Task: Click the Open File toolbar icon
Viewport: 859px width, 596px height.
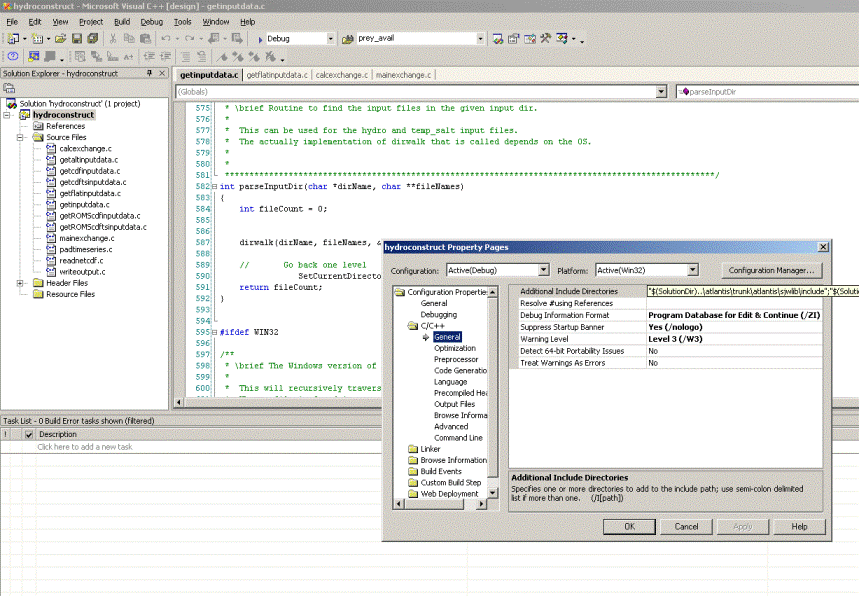Action: coord(60,38)
